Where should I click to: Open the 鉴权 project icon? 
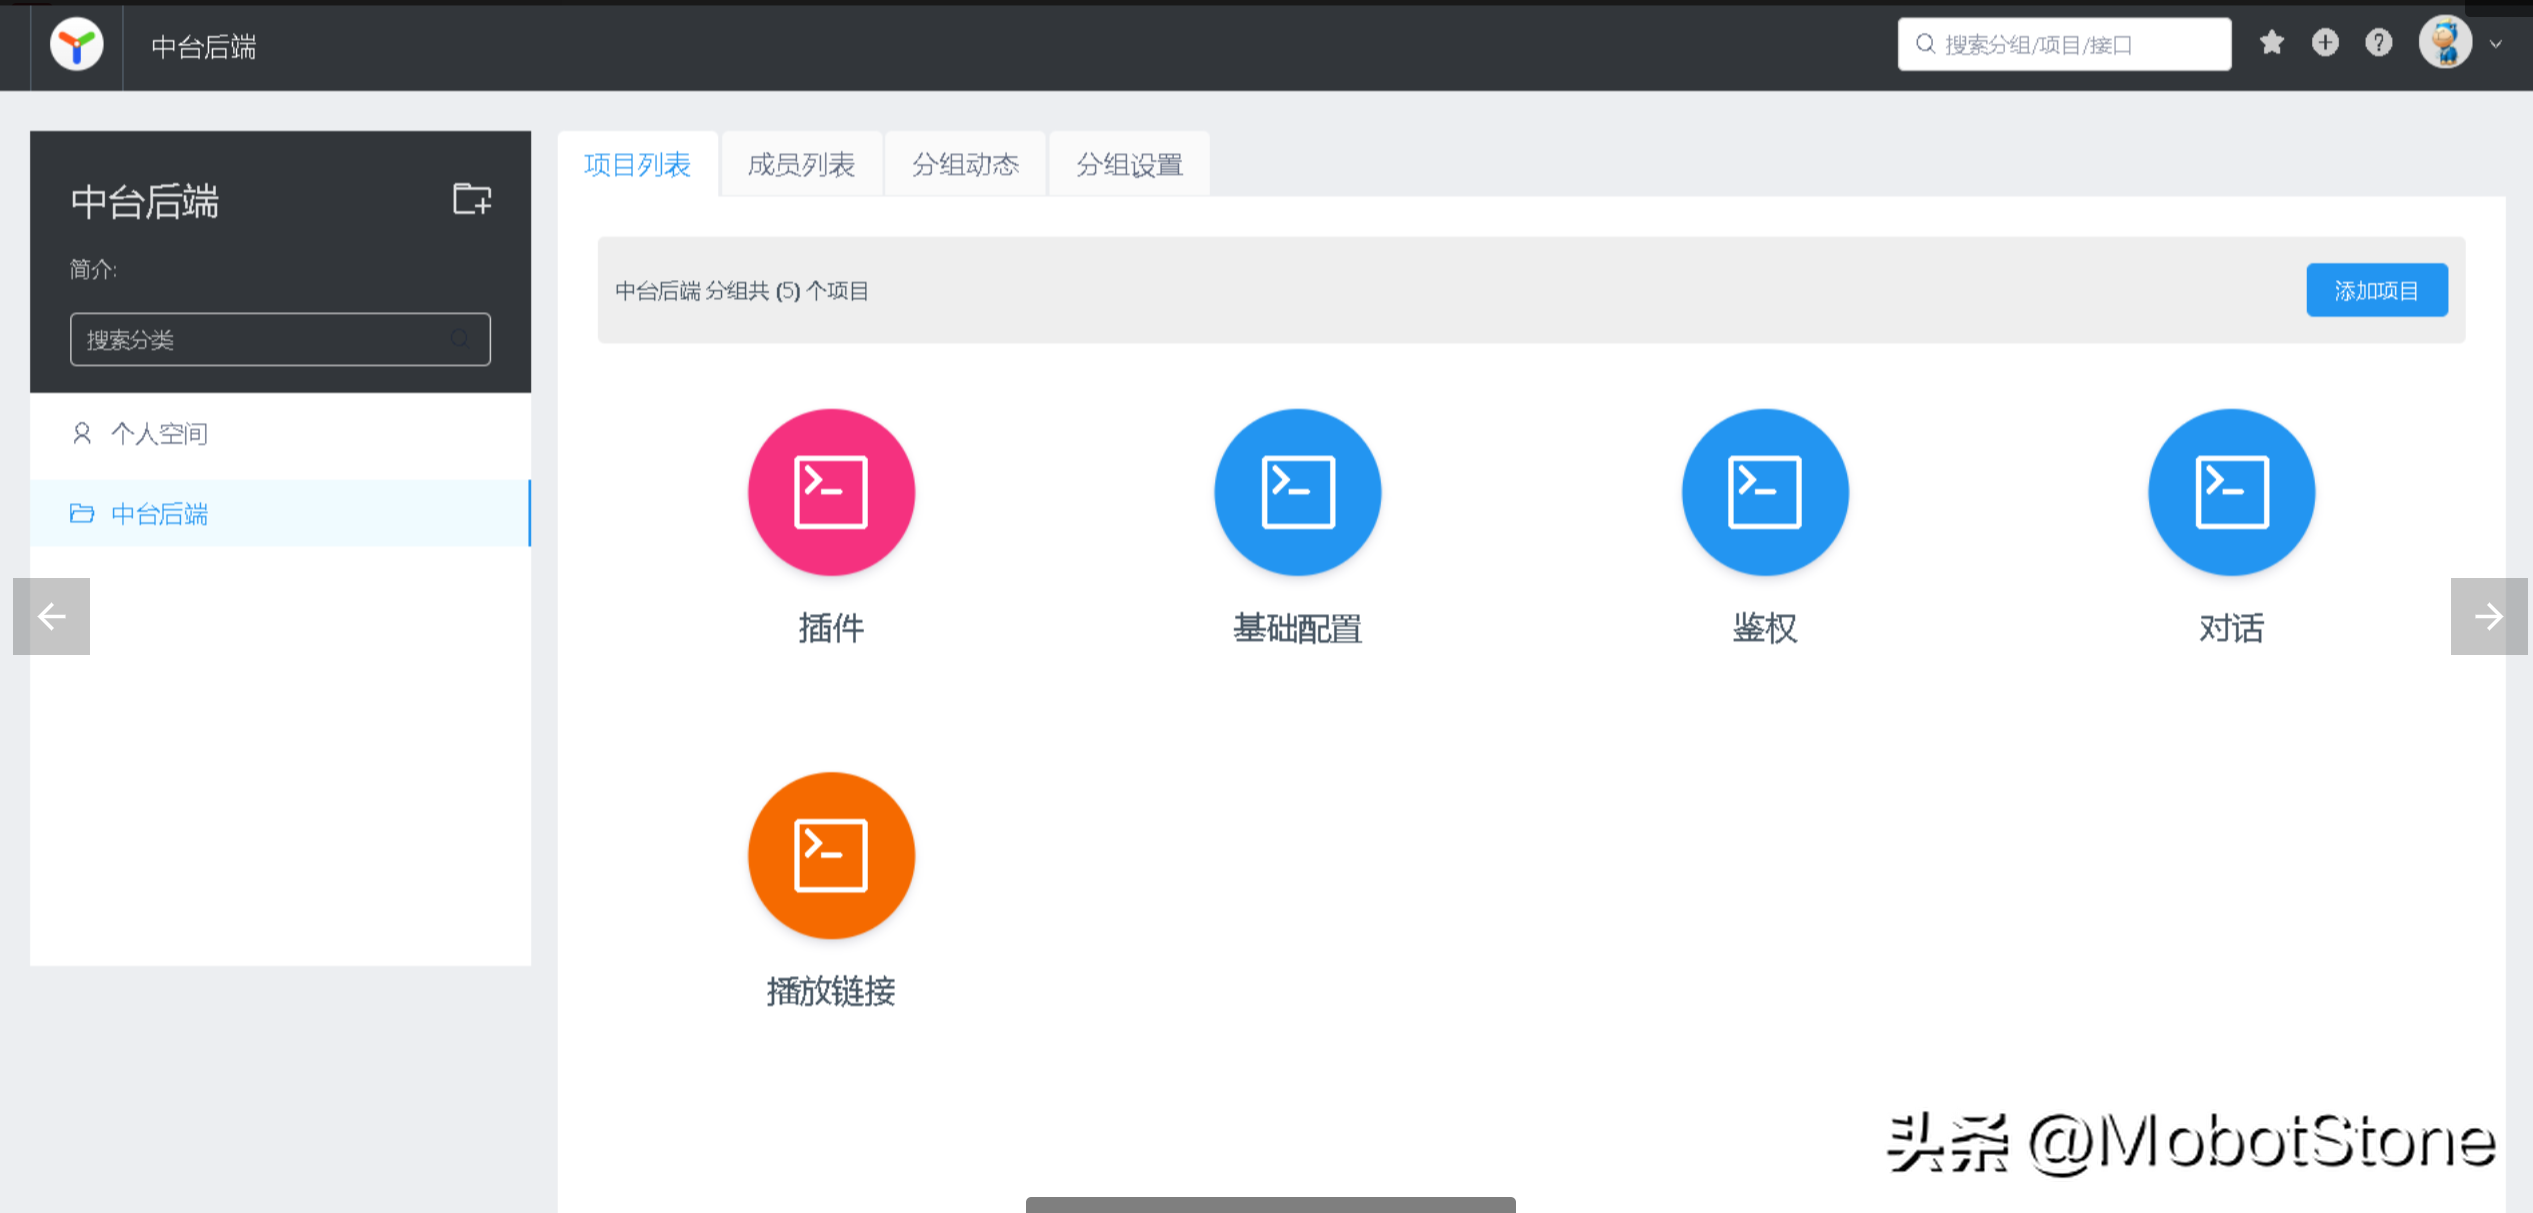coord(1764,492)
